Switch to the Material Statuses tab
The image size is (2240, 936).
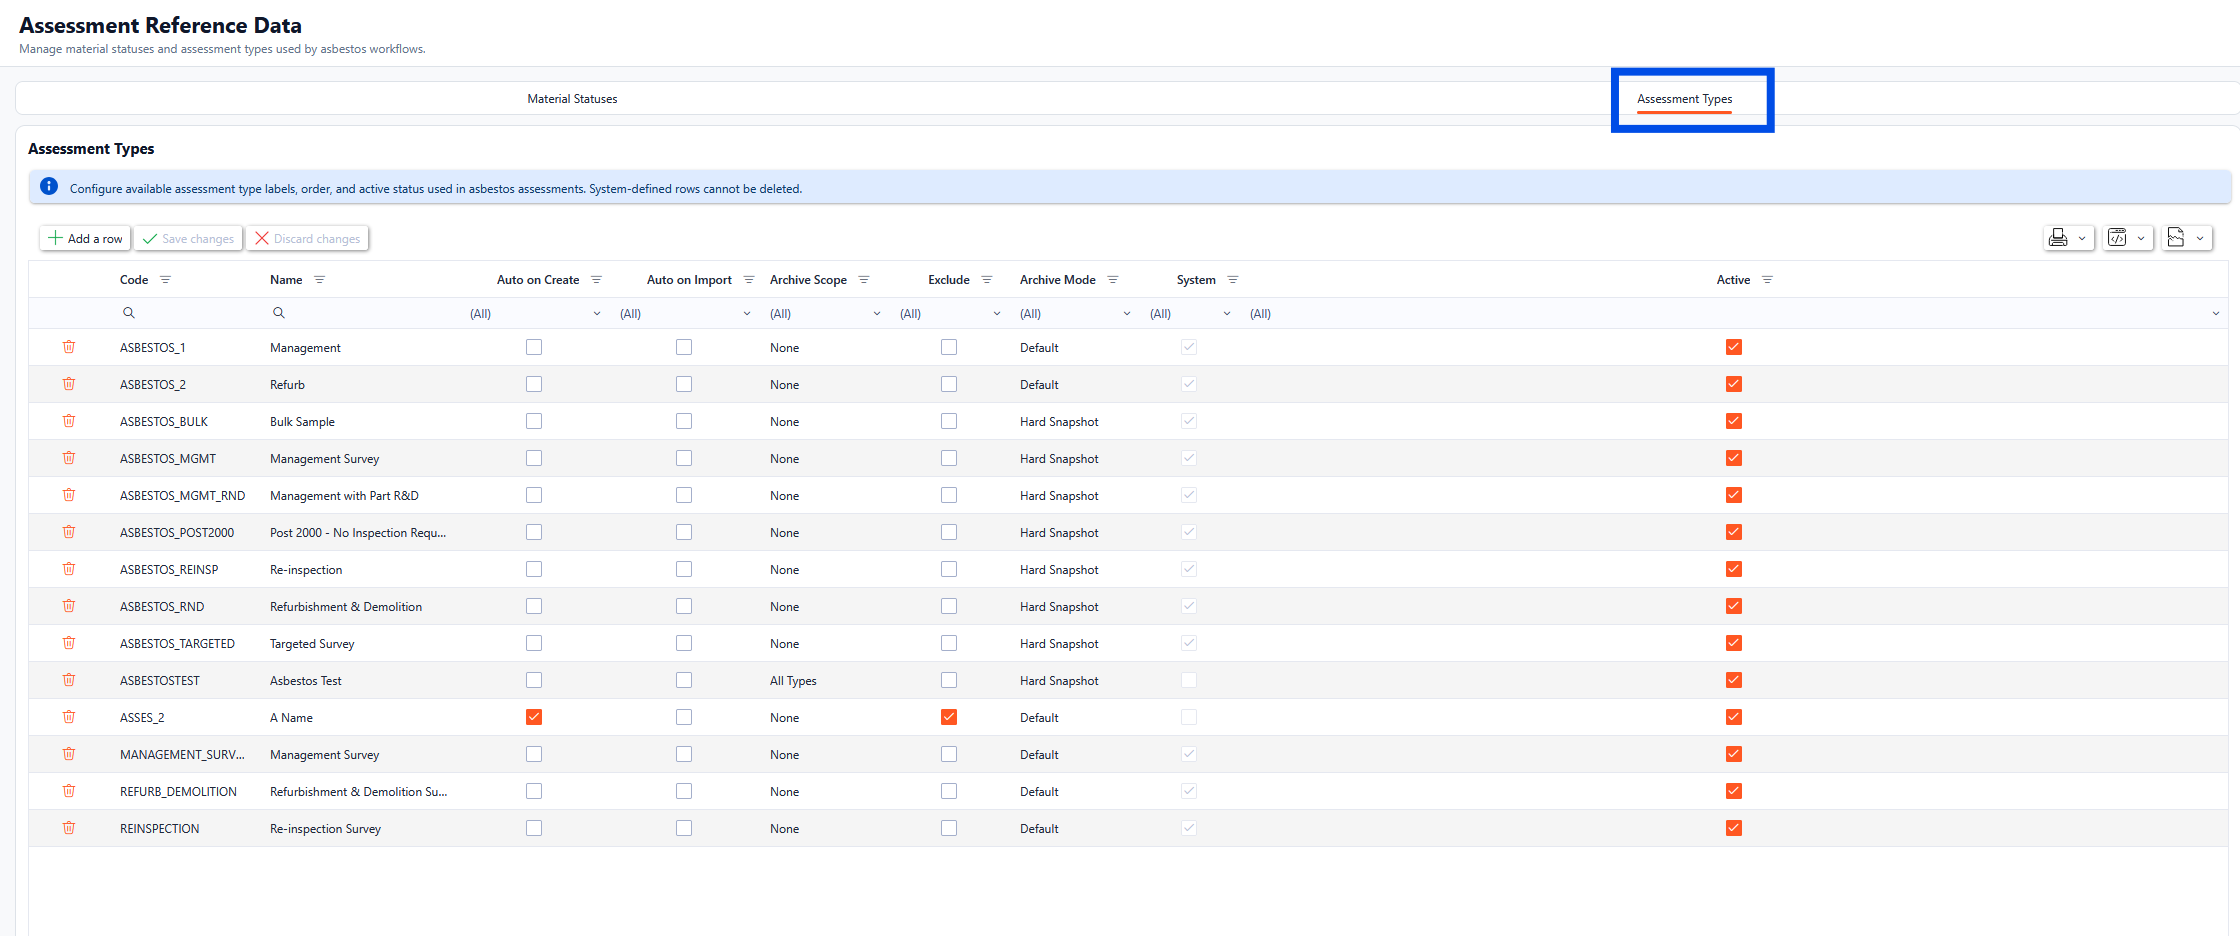coord(572,99)
